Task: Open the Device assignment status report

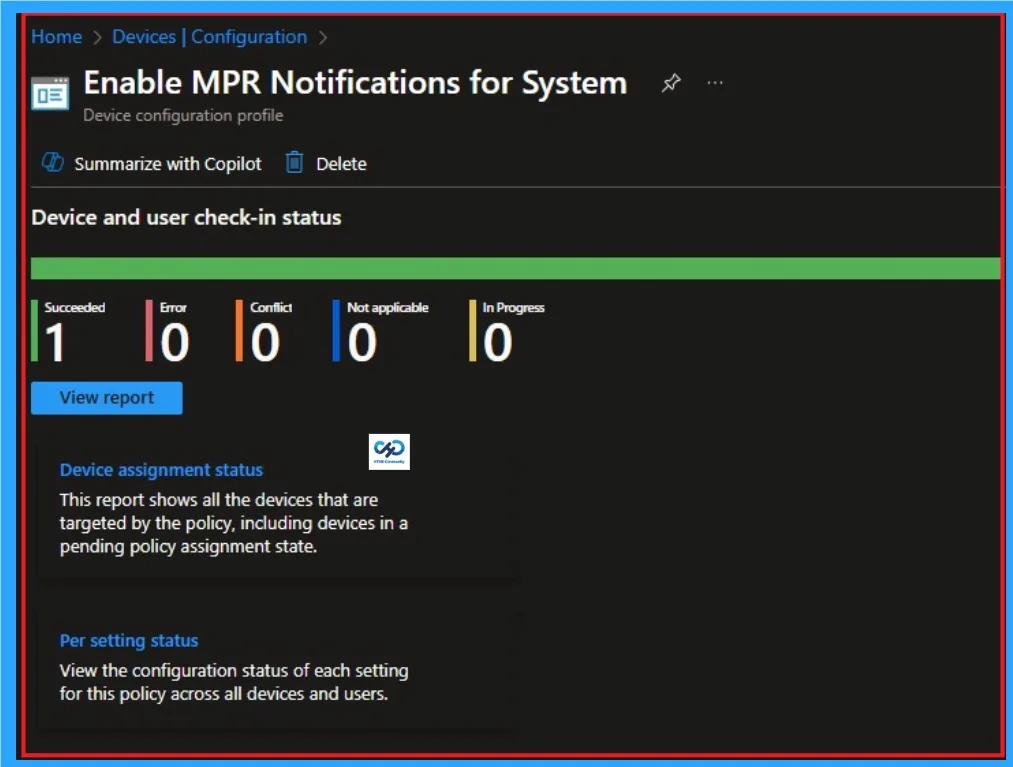Action: [x=161, y=469]
